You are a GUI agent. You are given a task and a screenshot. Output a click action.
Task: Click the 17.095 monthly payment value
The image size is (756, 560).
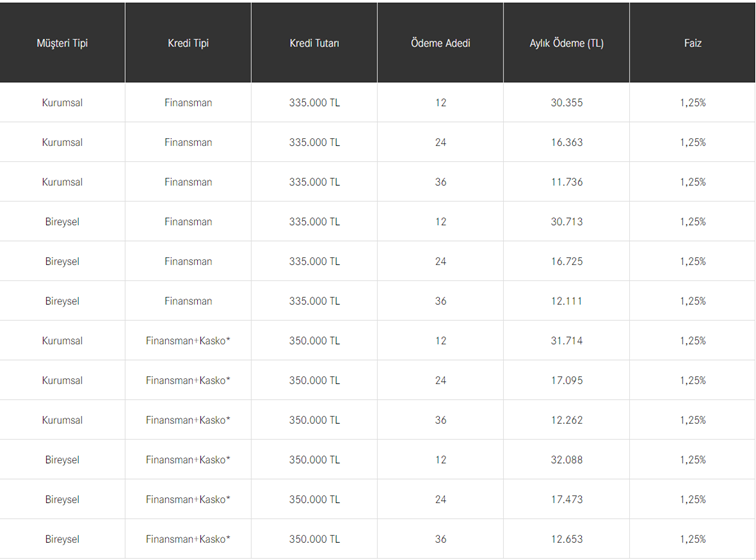[x=566, y=381]
